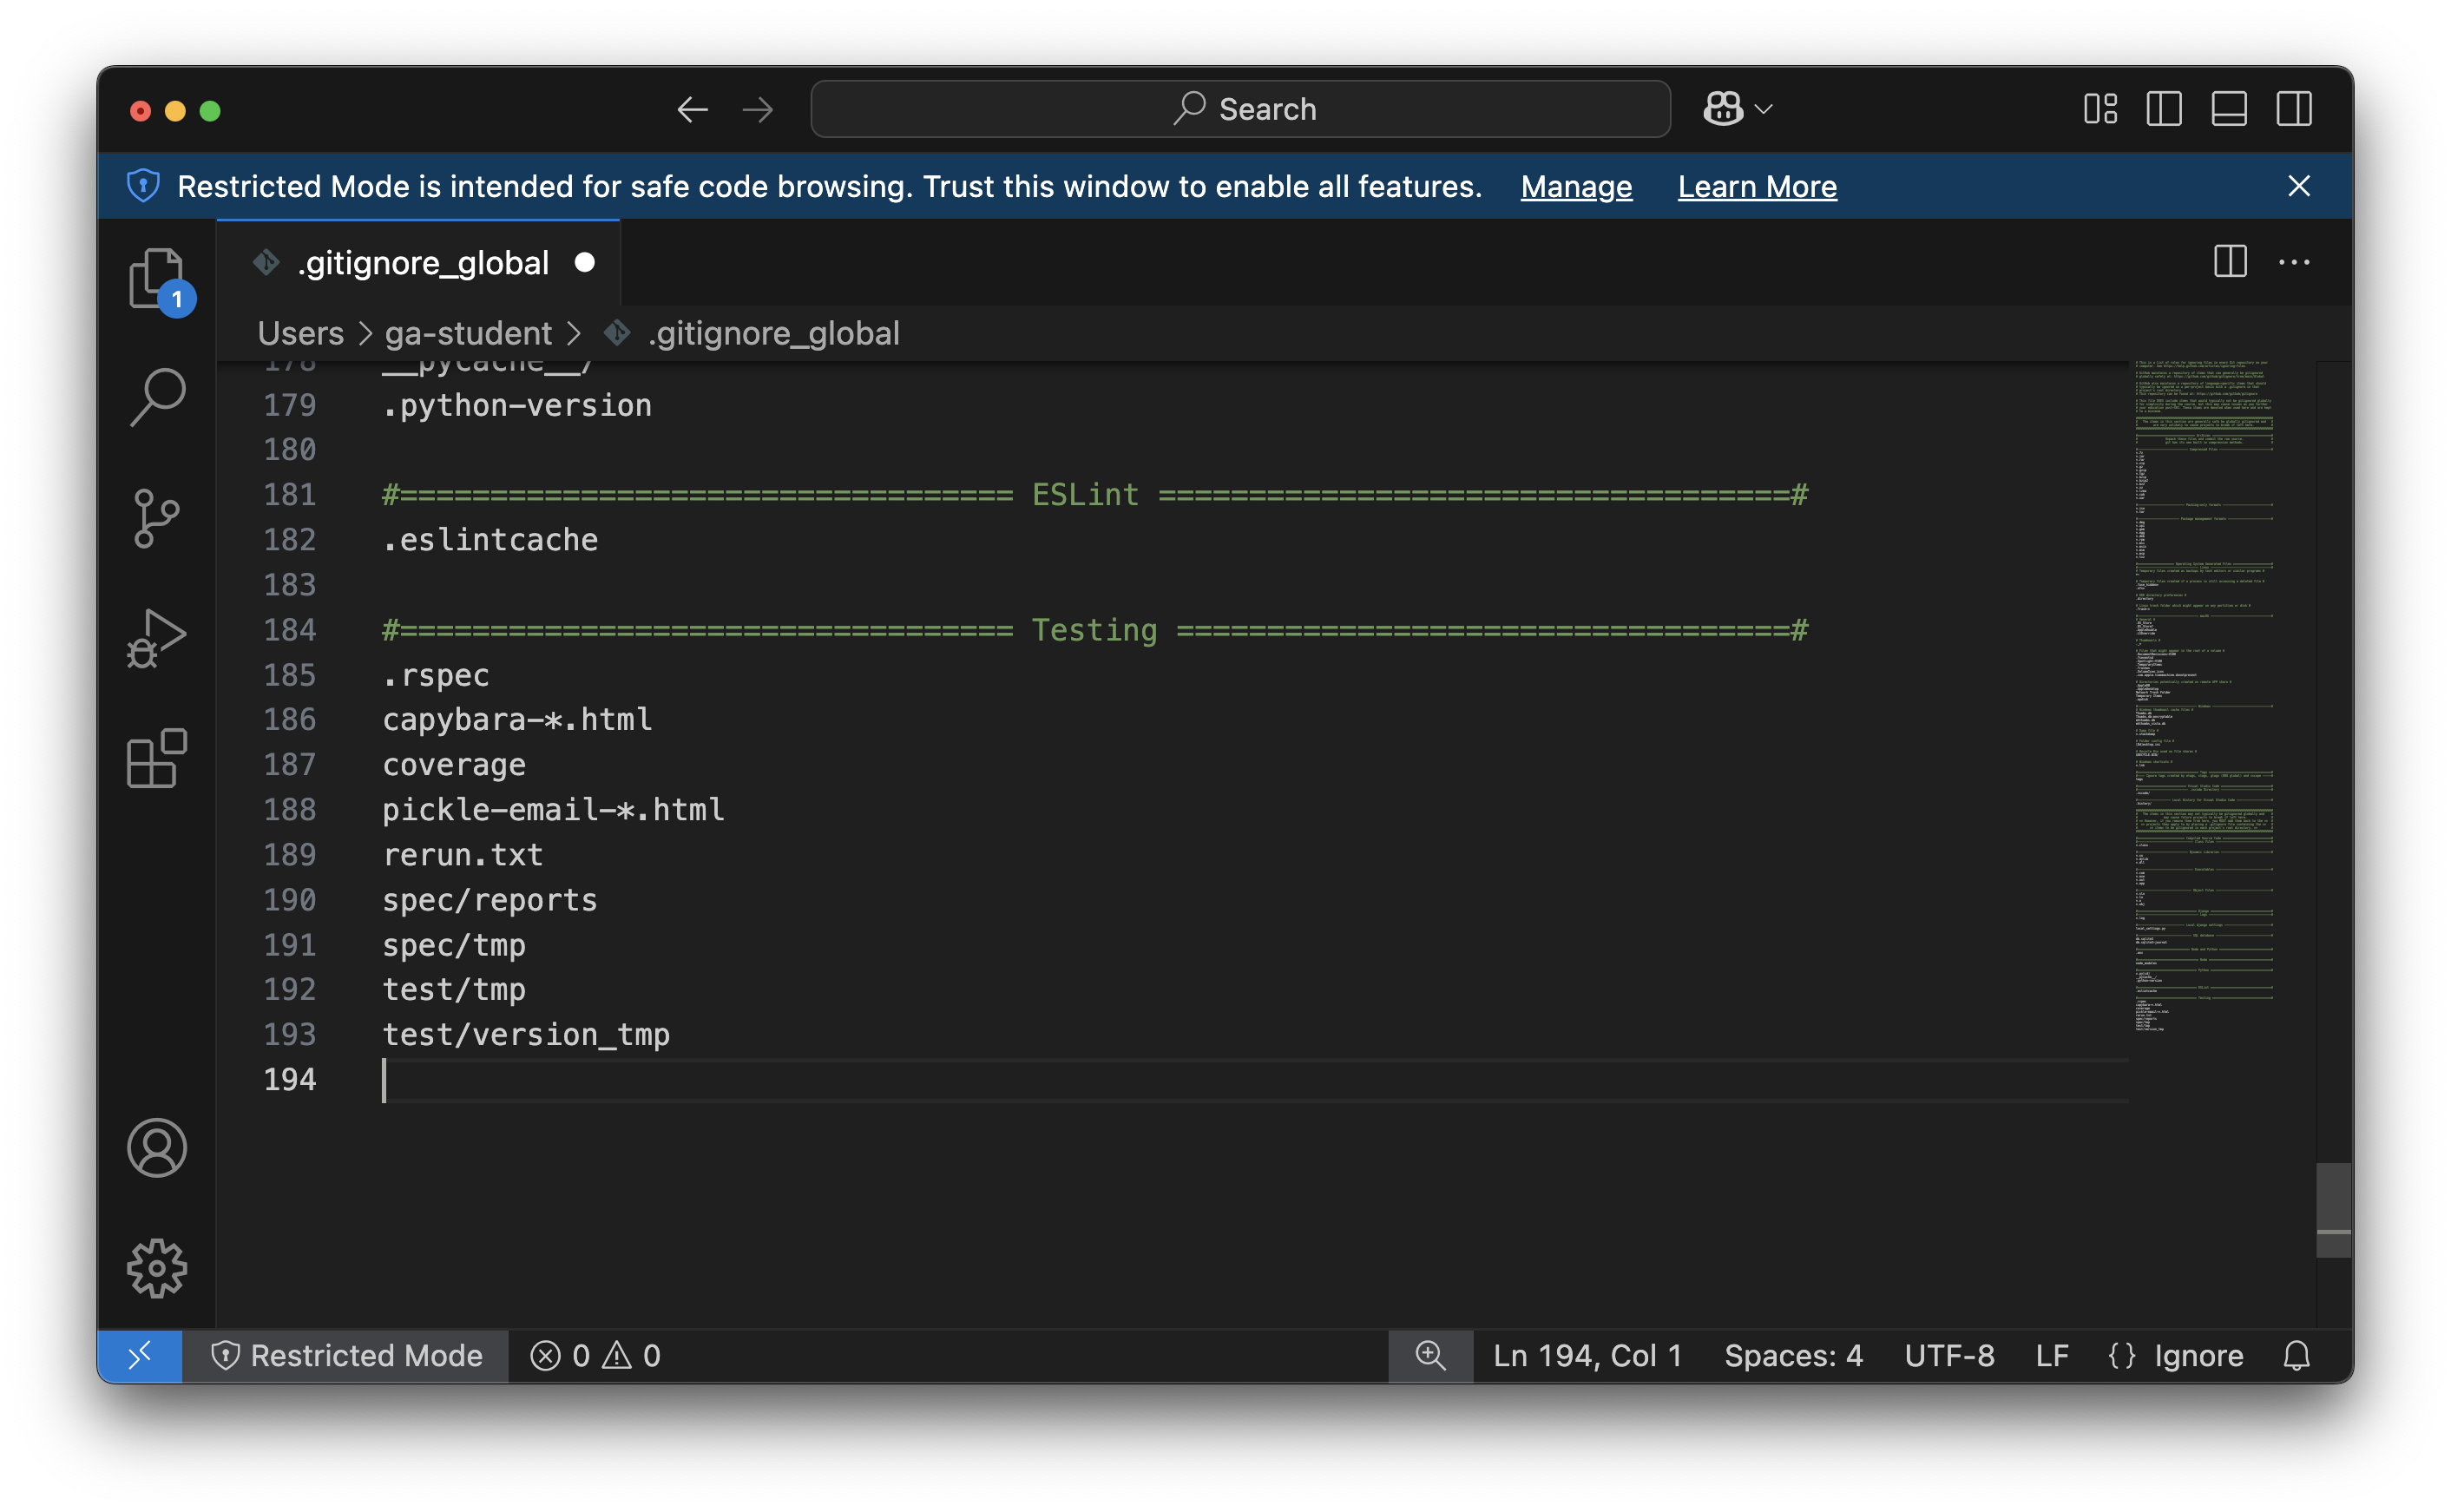Expand ga-student breadcrumb folder

click(468, 333)
